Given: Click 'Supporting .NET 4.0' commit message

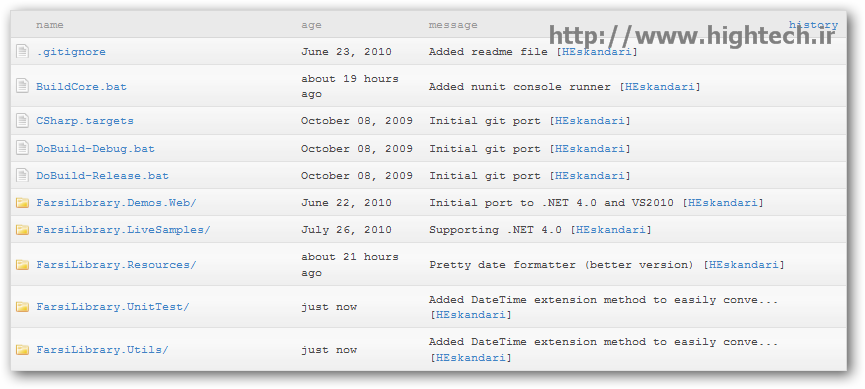Looking at the screenshot, I should (x=495, y=230).
